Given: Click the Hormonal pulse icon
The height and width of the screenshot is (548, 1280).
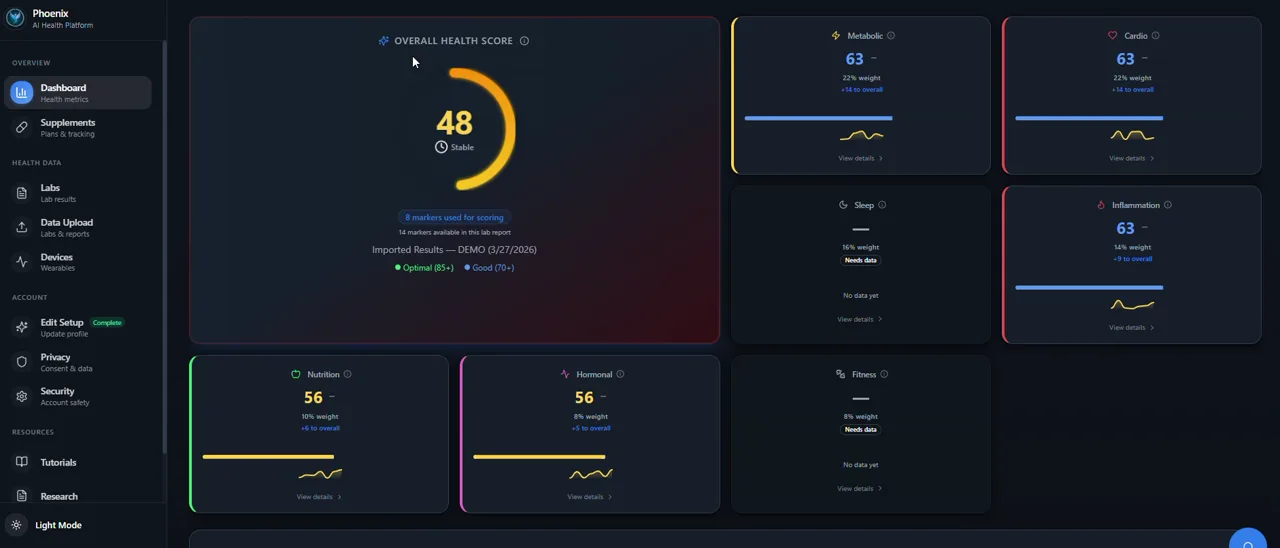Looking at the screenshot, I should (x=565, y=374).
